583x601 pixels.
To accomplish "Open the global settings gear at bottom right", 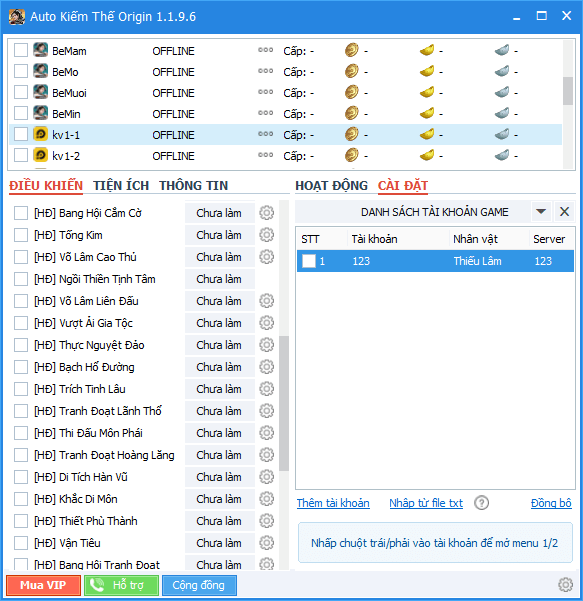I will click(x=565, y=585).
